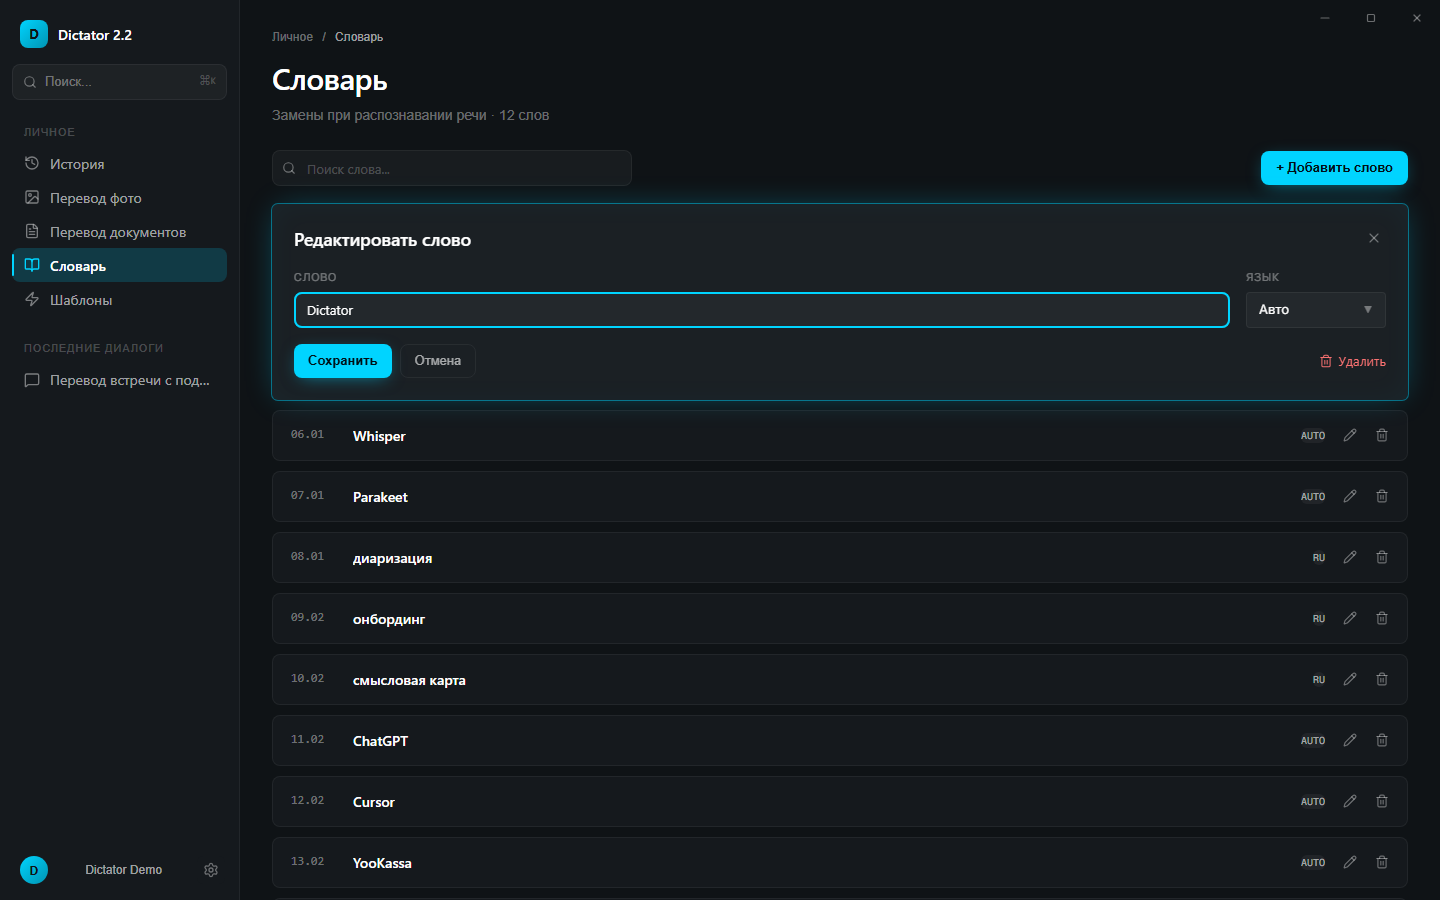Select the онбординг word text
The height and width of the screenshot is (900, 1440).
[x=389, y=619]
